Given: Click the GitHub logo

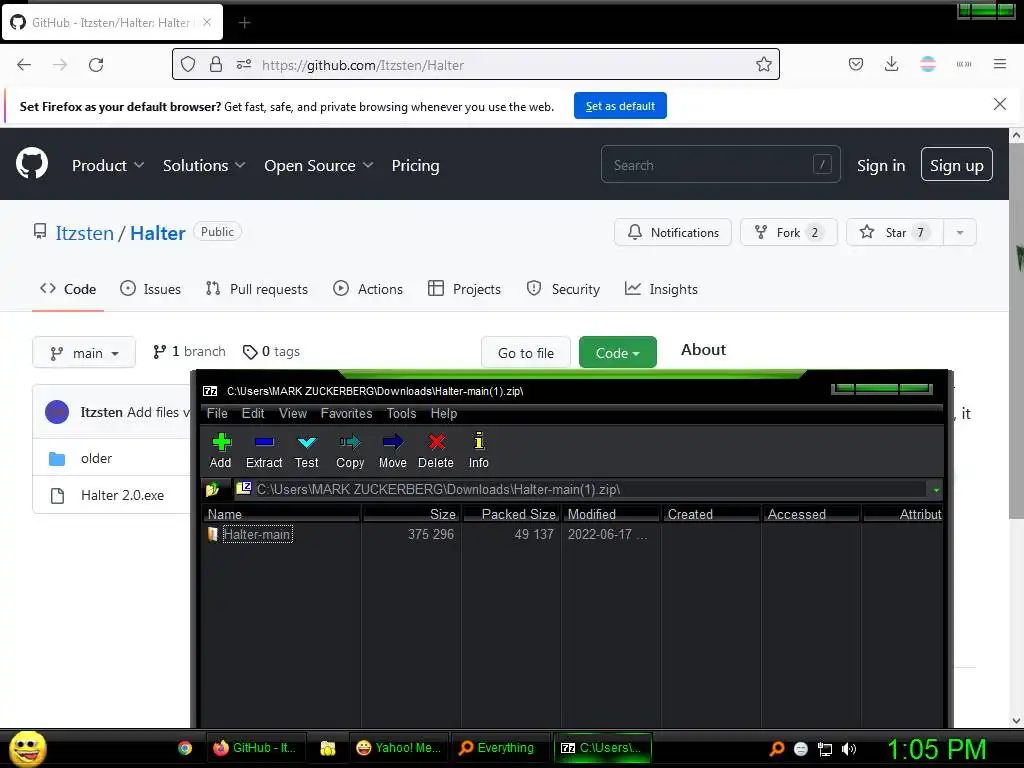Looking at the screenshot, I should pyautogui.click(x=32, y=164).
